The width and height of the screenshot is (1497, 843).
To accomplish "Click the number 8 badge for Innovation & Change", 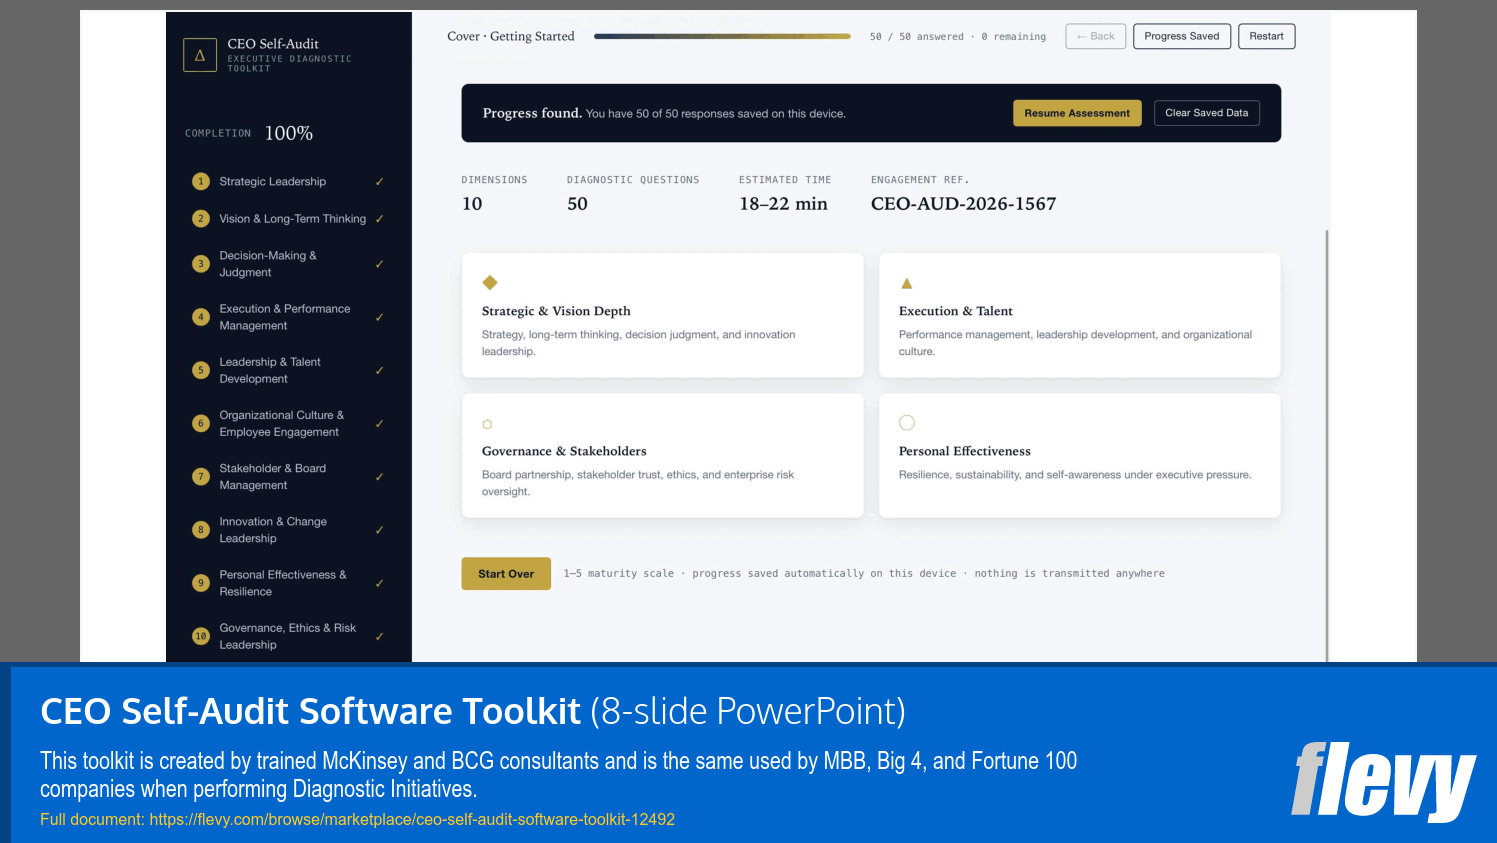I will point(201,530).
